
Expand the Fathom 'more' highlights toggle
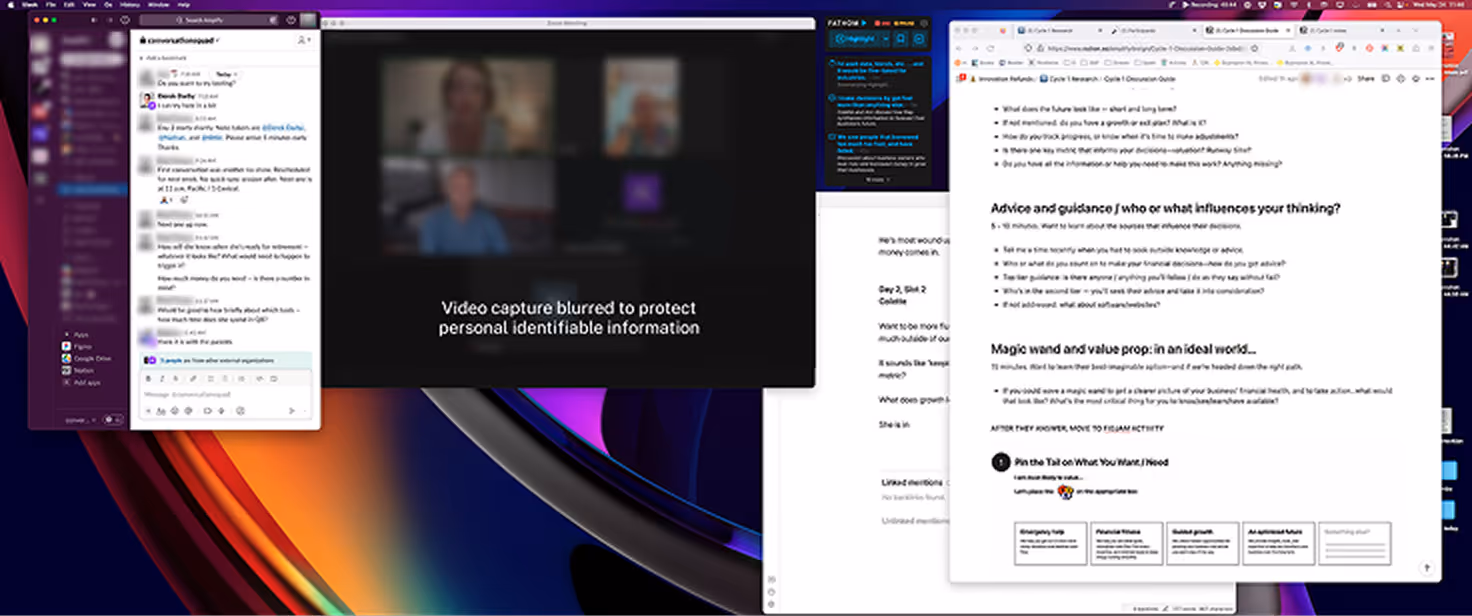pos(878,179)
